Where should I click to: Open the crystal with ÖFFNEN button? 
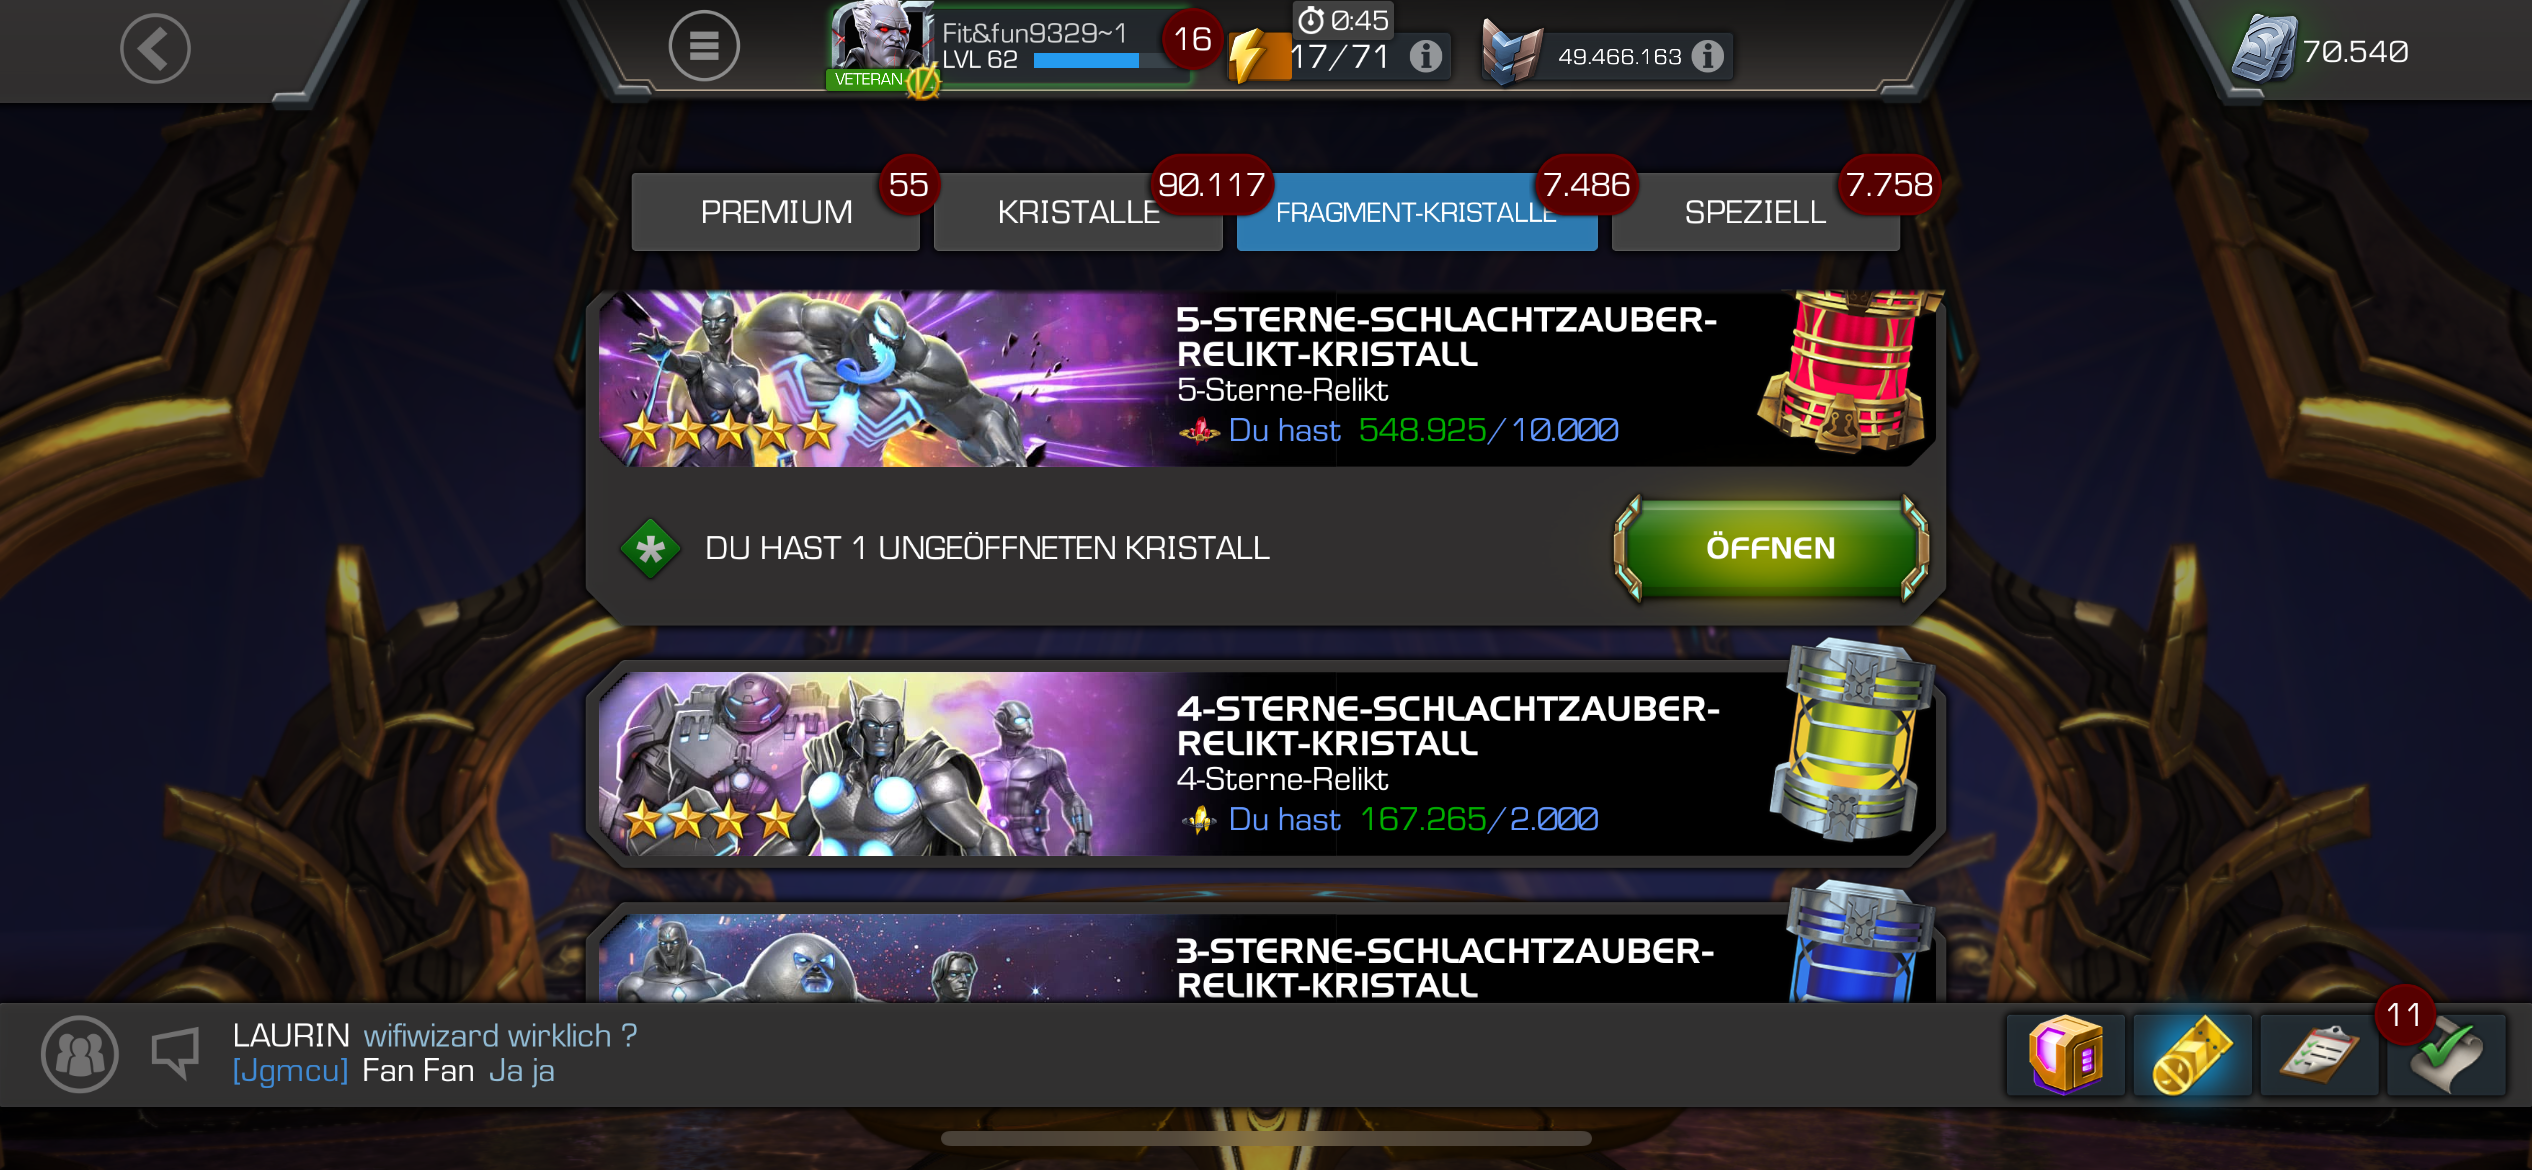(1771, 548)
